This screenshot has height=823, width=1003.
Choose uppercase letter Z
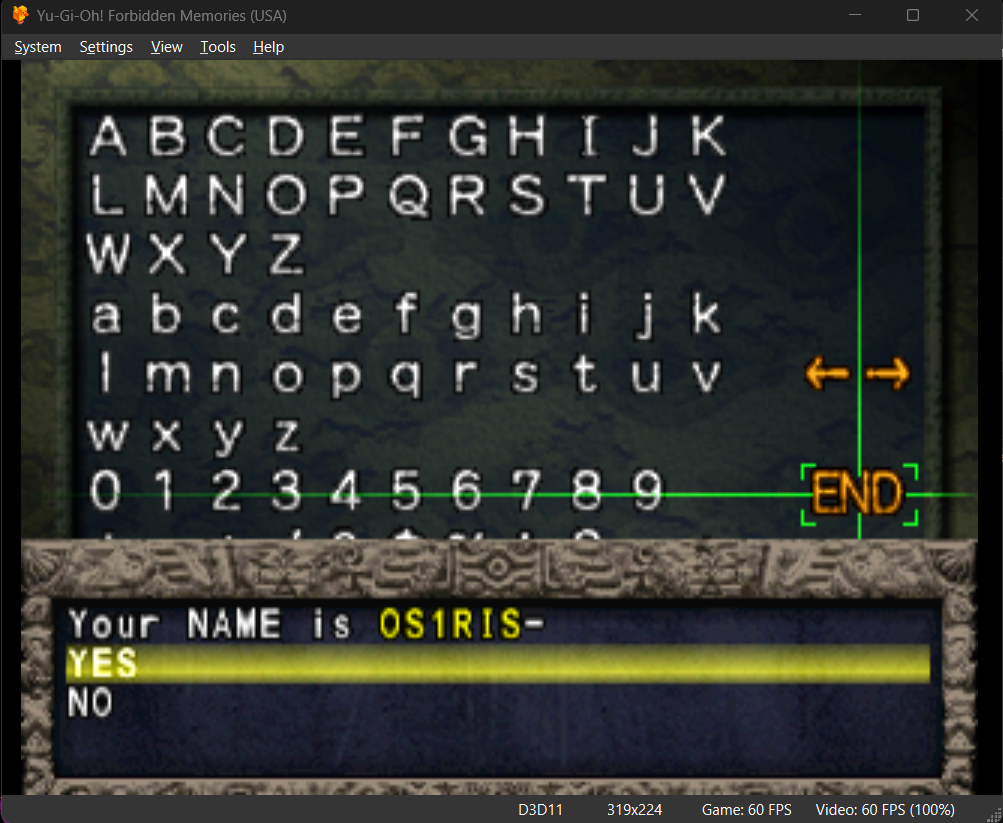(286, 254)
